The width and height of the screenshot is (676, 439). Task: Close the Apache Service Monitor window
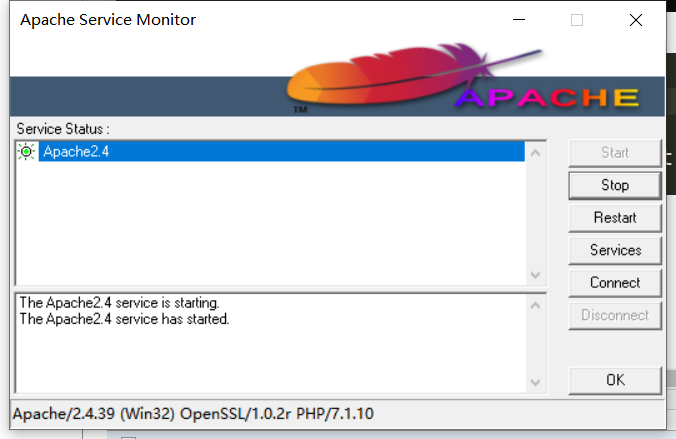[635, 20]
